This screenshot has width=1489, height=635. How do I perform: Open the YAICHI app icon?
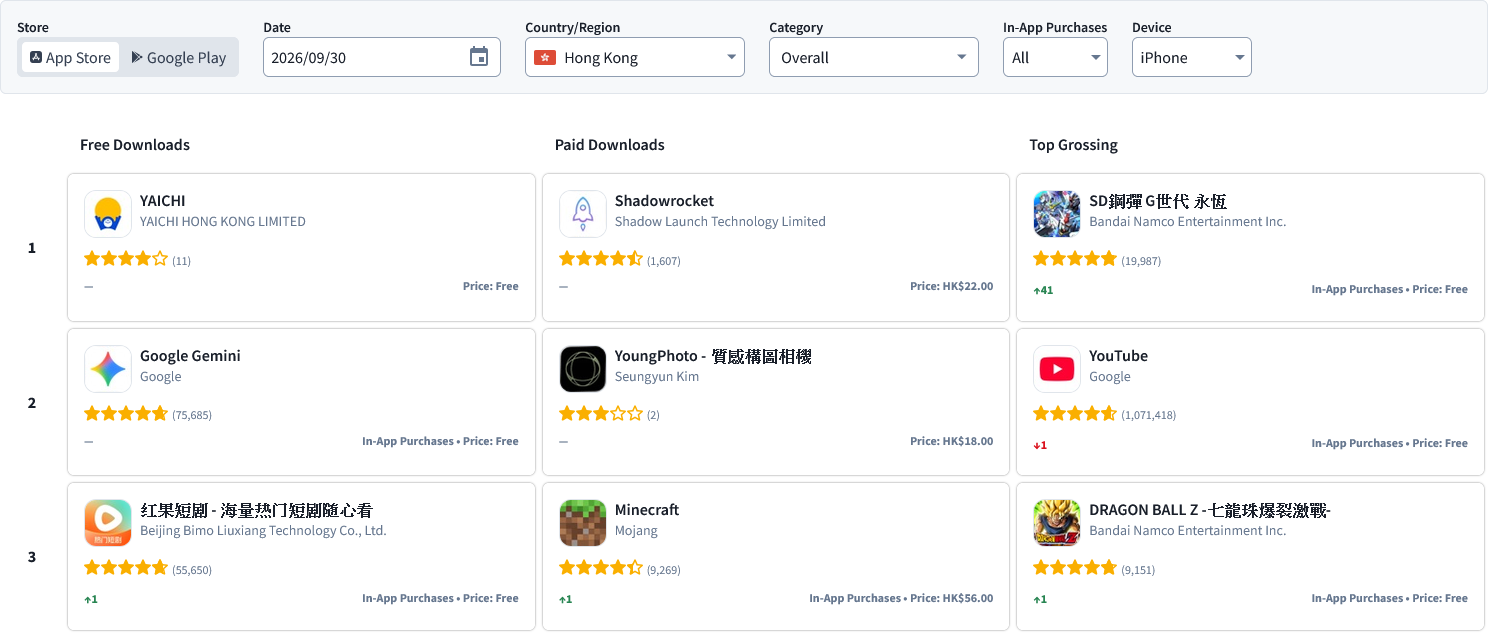(x=108, y=214)
